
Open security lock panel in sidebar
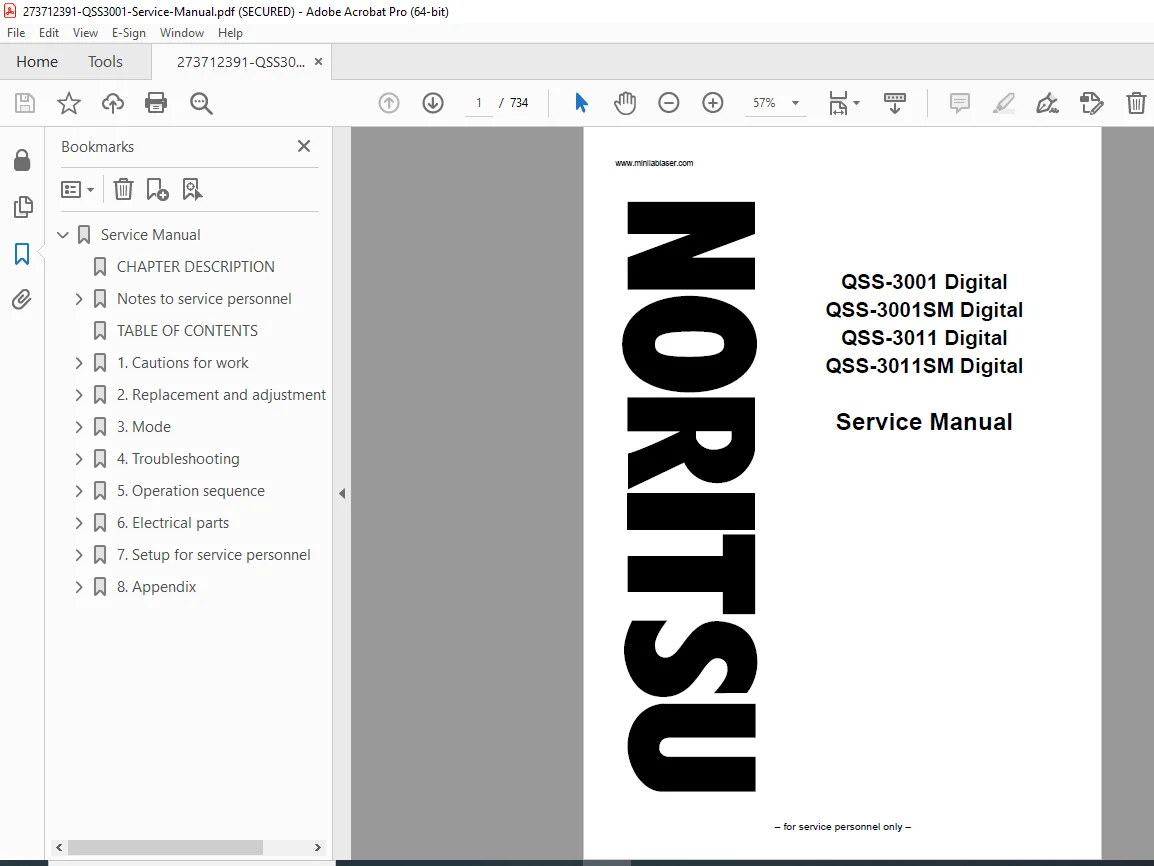pos(22,160)
